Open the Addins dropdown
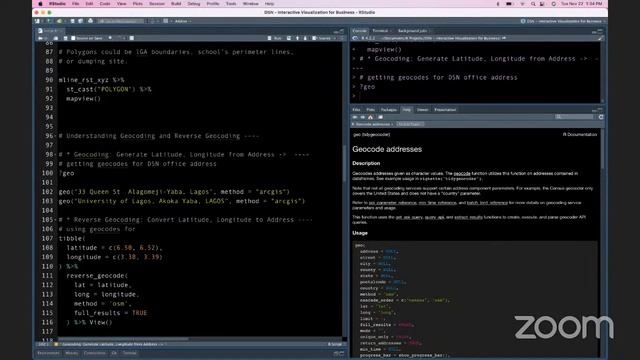 182,21
